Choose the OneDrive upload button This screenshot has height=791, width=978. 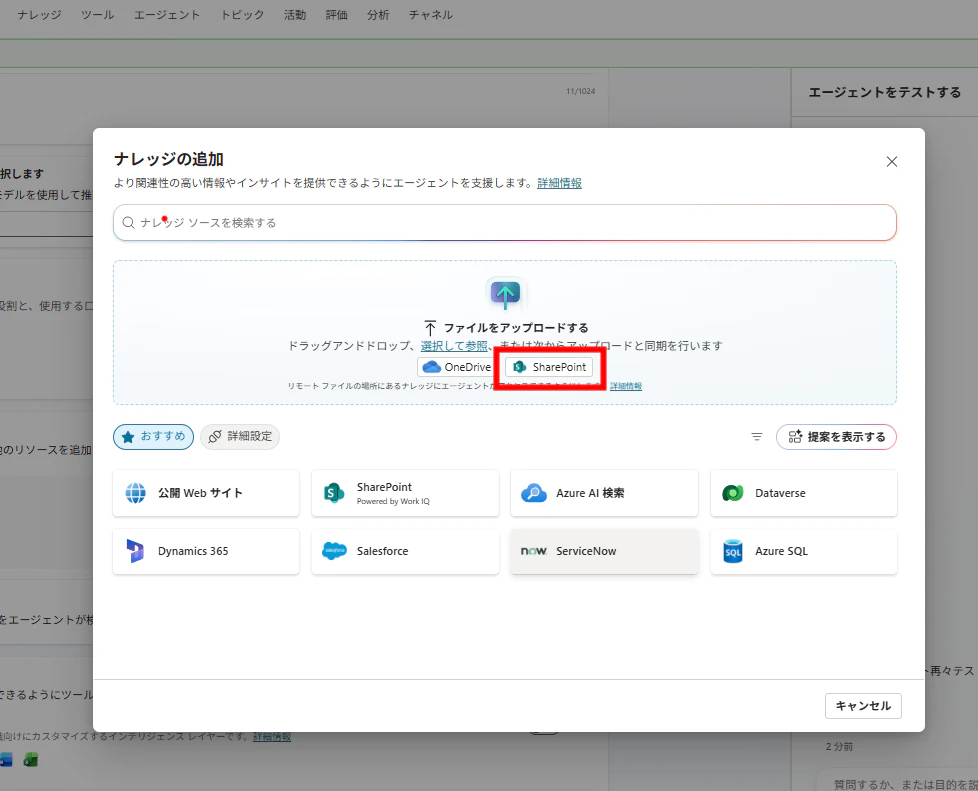pos(457,367)
